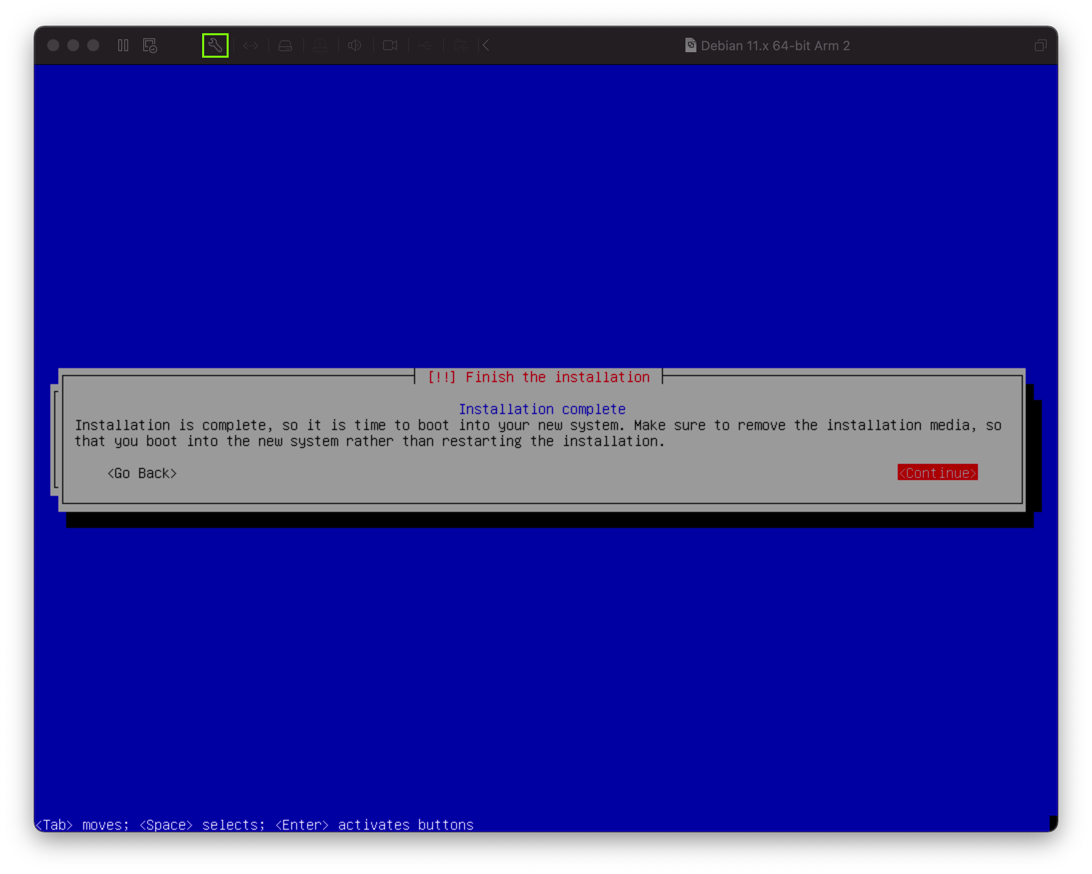The height and width of the screenshot is (874, 1092).
Task: Click the window view mode icon at right of title bar
Action: tap(1040, 45)
